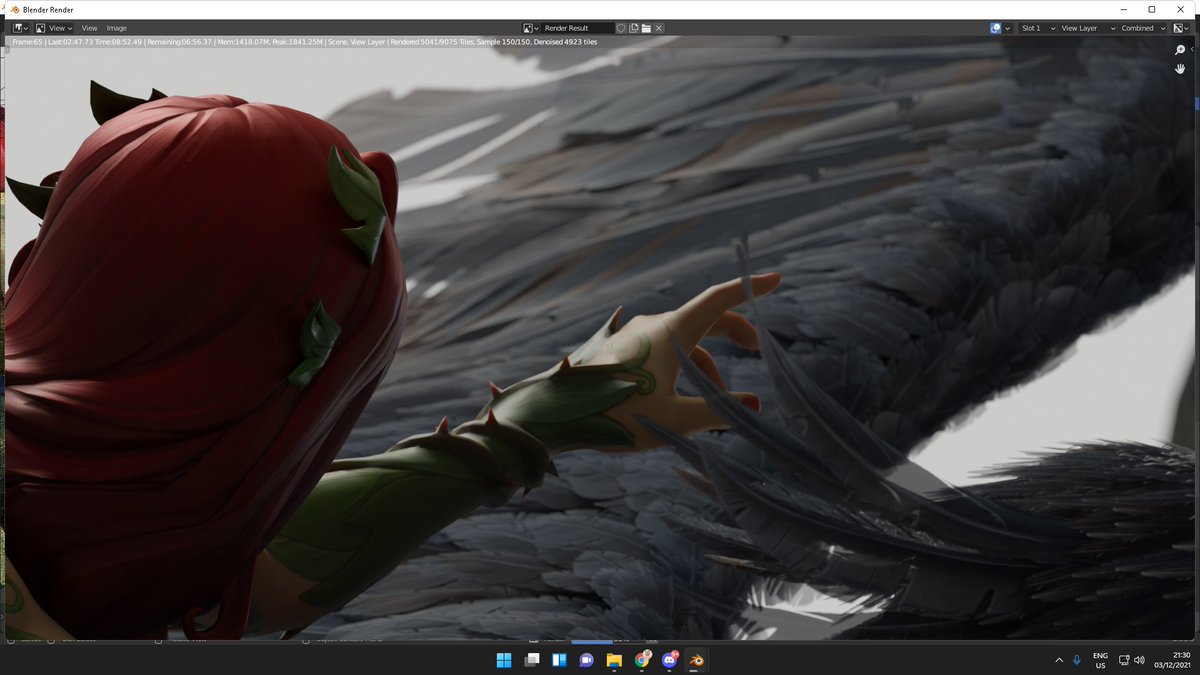Viewport: 1200px width, 675px height.
Task: Open the display channels dropdown
Action: 1183,28
